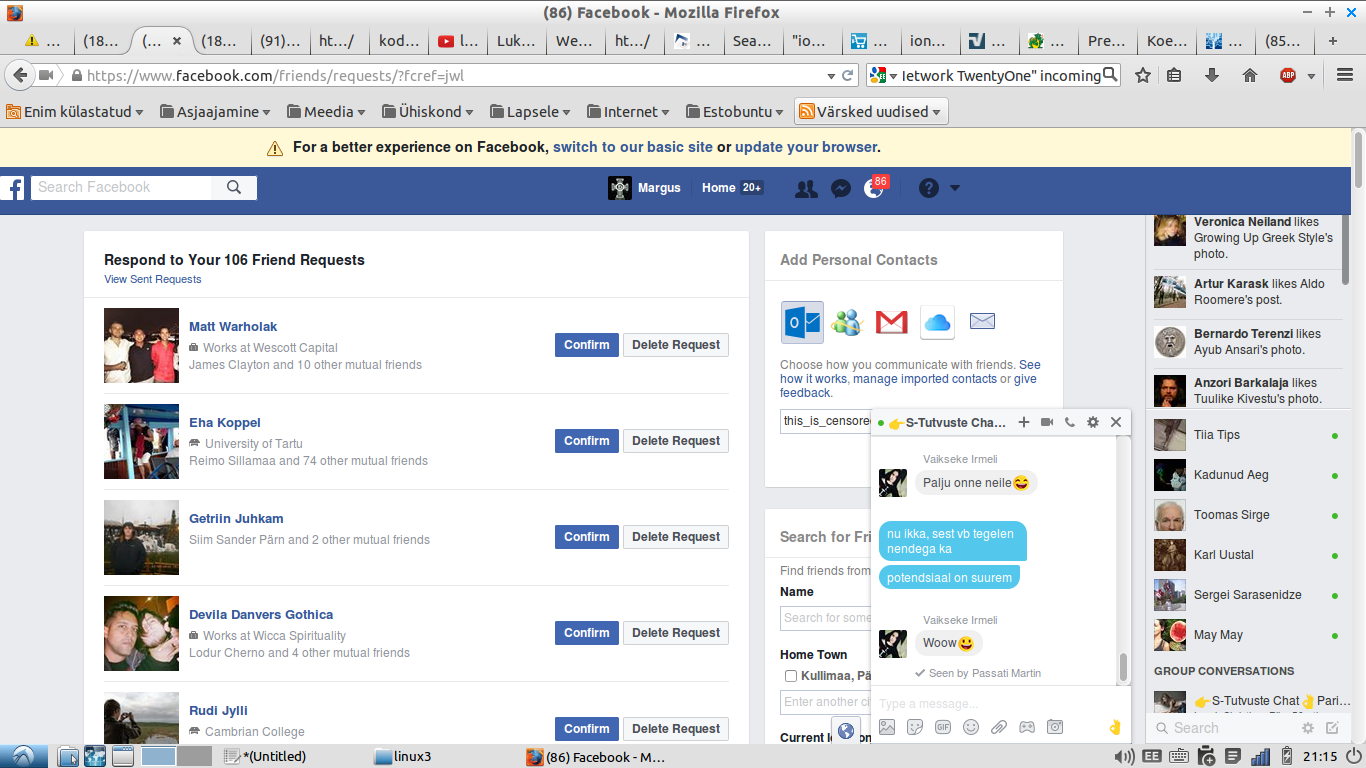Screen dimensions: 1366x768
Task: Tick the Kullimaa home town checkbox
Action: (x=791, y=676)
